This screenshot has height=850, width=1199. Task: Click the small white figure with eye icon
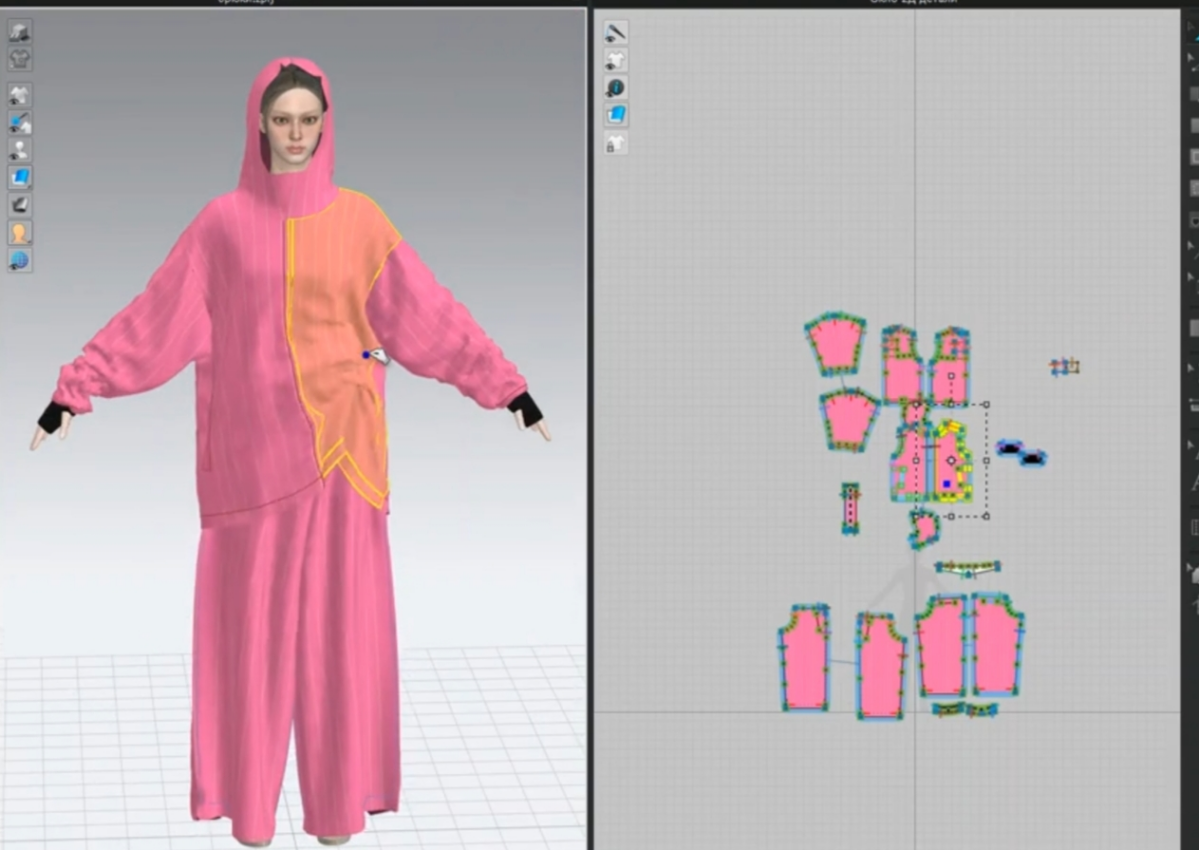(20, 150)
